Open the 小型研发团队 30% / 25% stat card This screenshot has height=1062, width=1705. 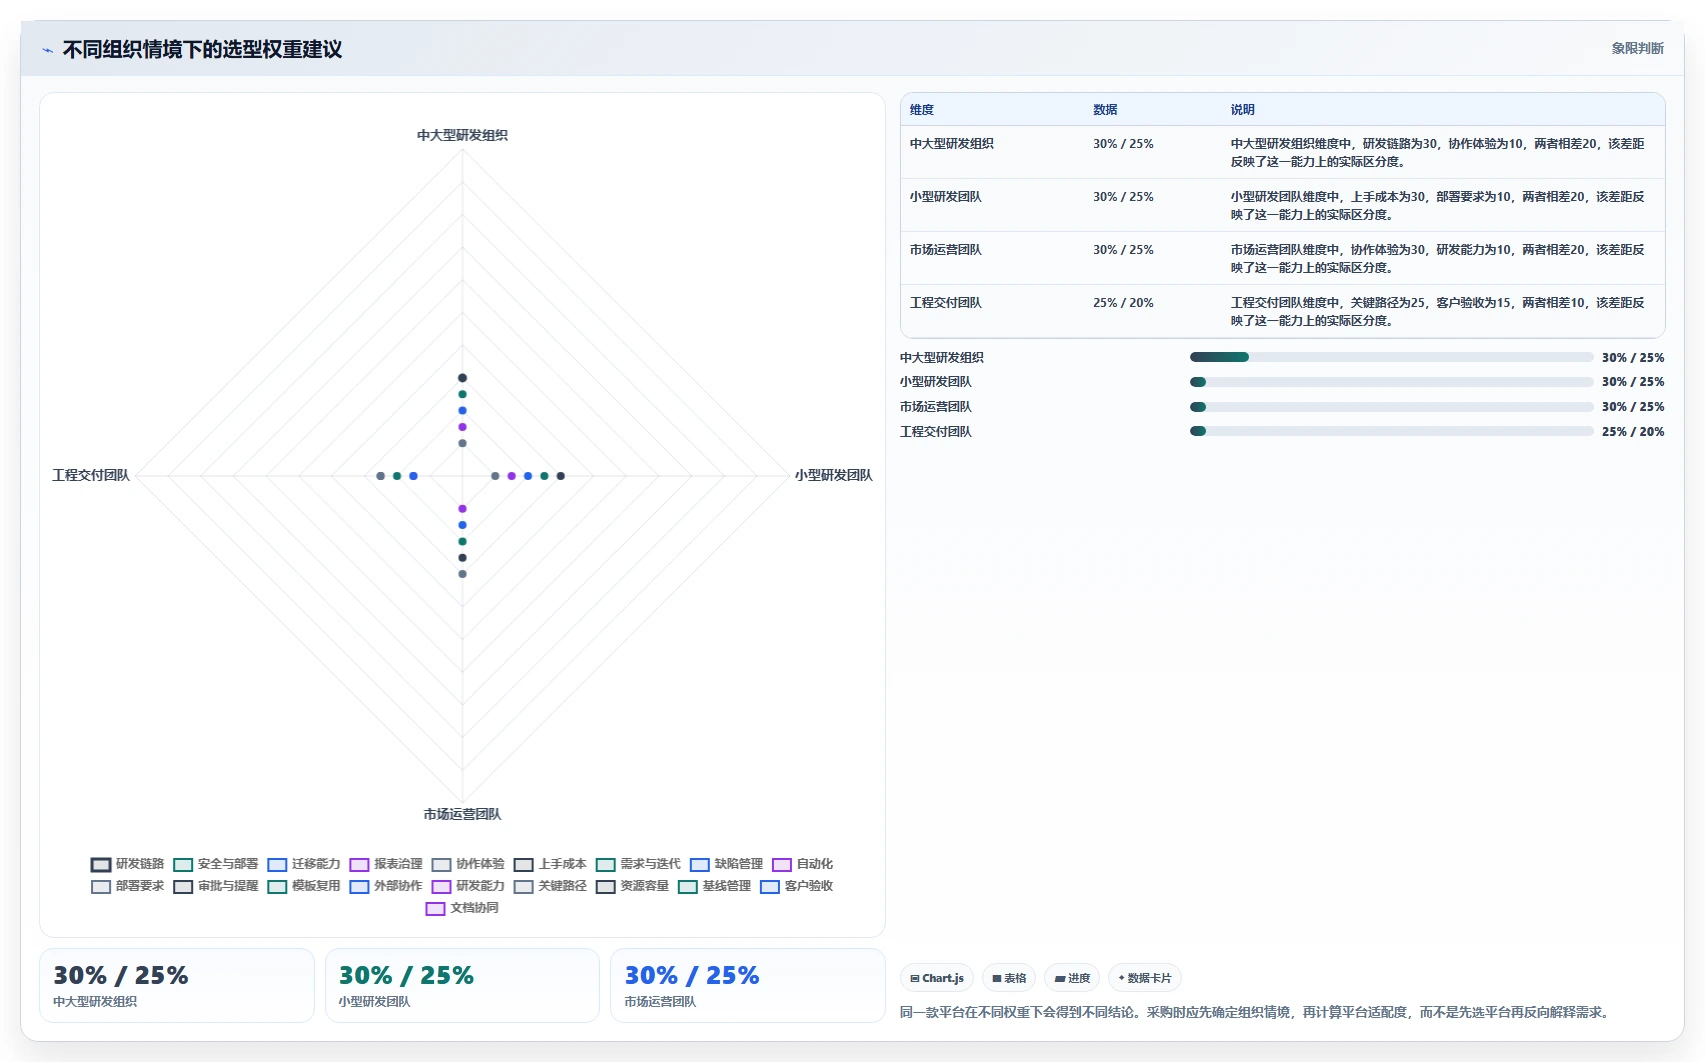click(462, 985)
